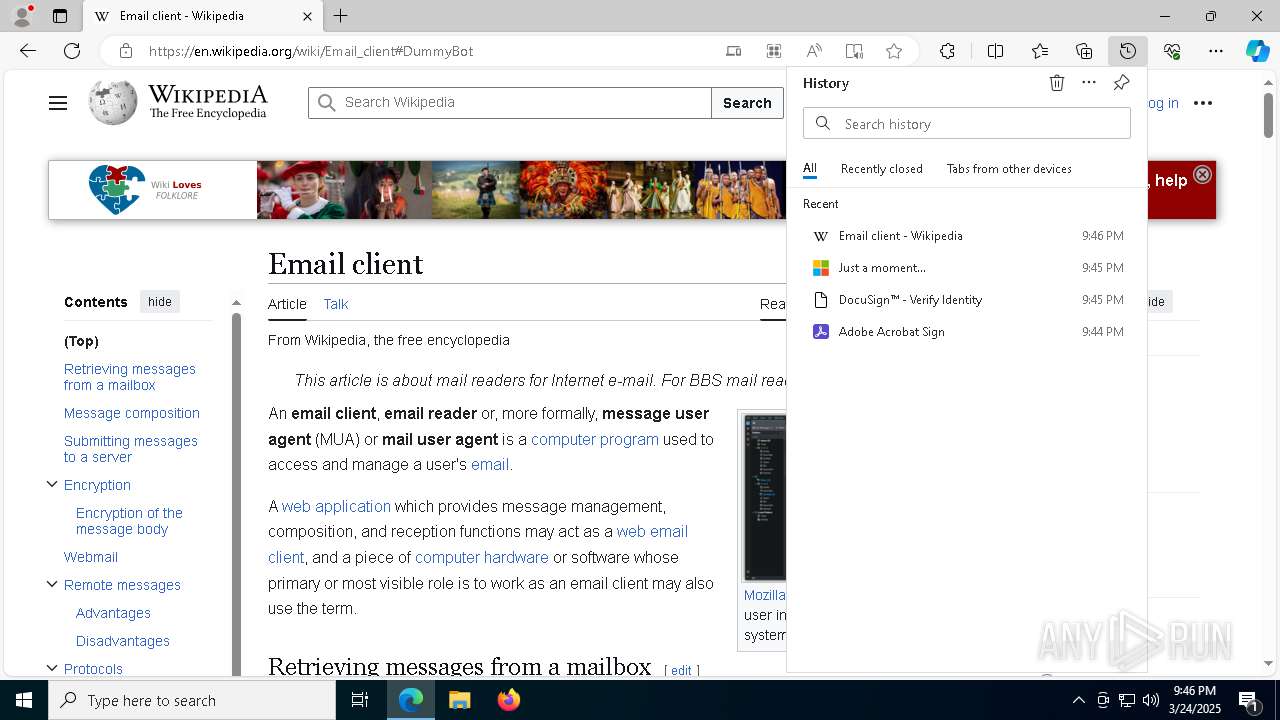Pin the History panel
Image resolution: width=1280 pixels, height=720 pixels.
point(1121,83)
